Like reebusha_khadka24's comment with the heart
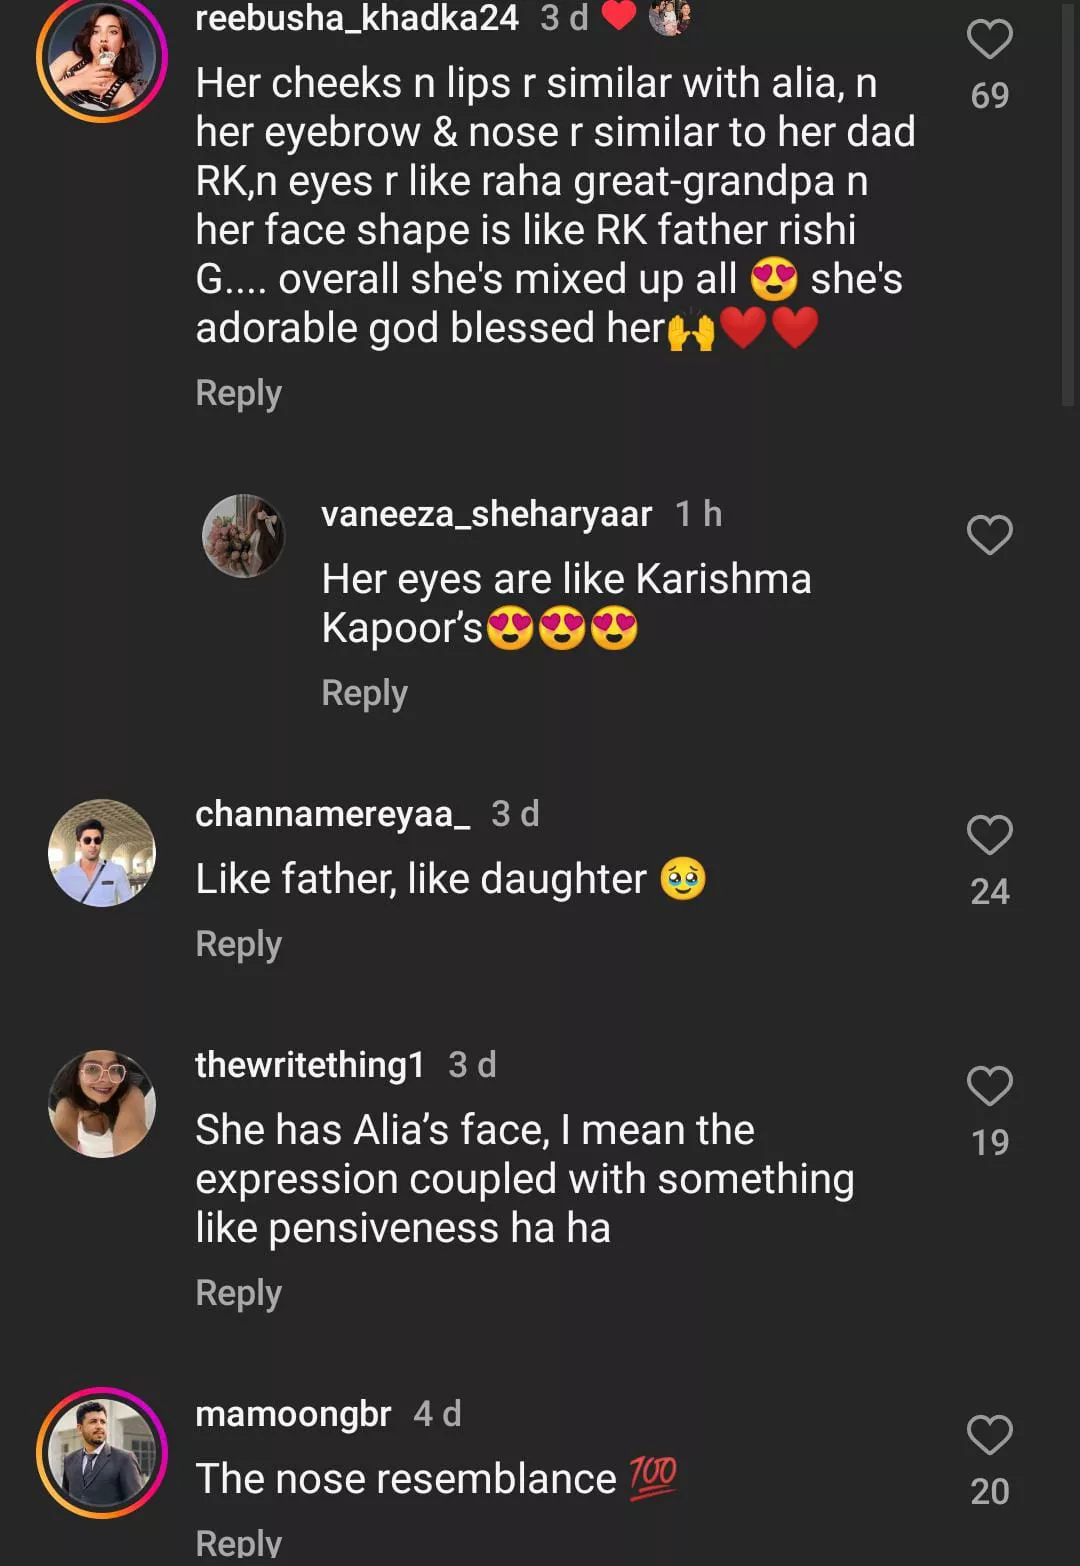The height and width of the screenshot is (1566, 1080). click(x=989, y=40)
